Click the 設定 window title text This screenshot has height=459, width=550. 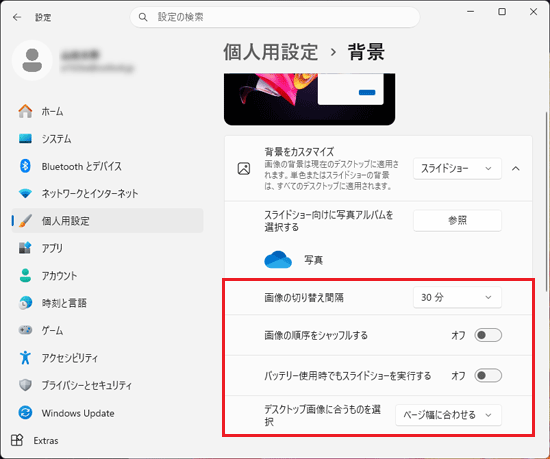point(43,17)
